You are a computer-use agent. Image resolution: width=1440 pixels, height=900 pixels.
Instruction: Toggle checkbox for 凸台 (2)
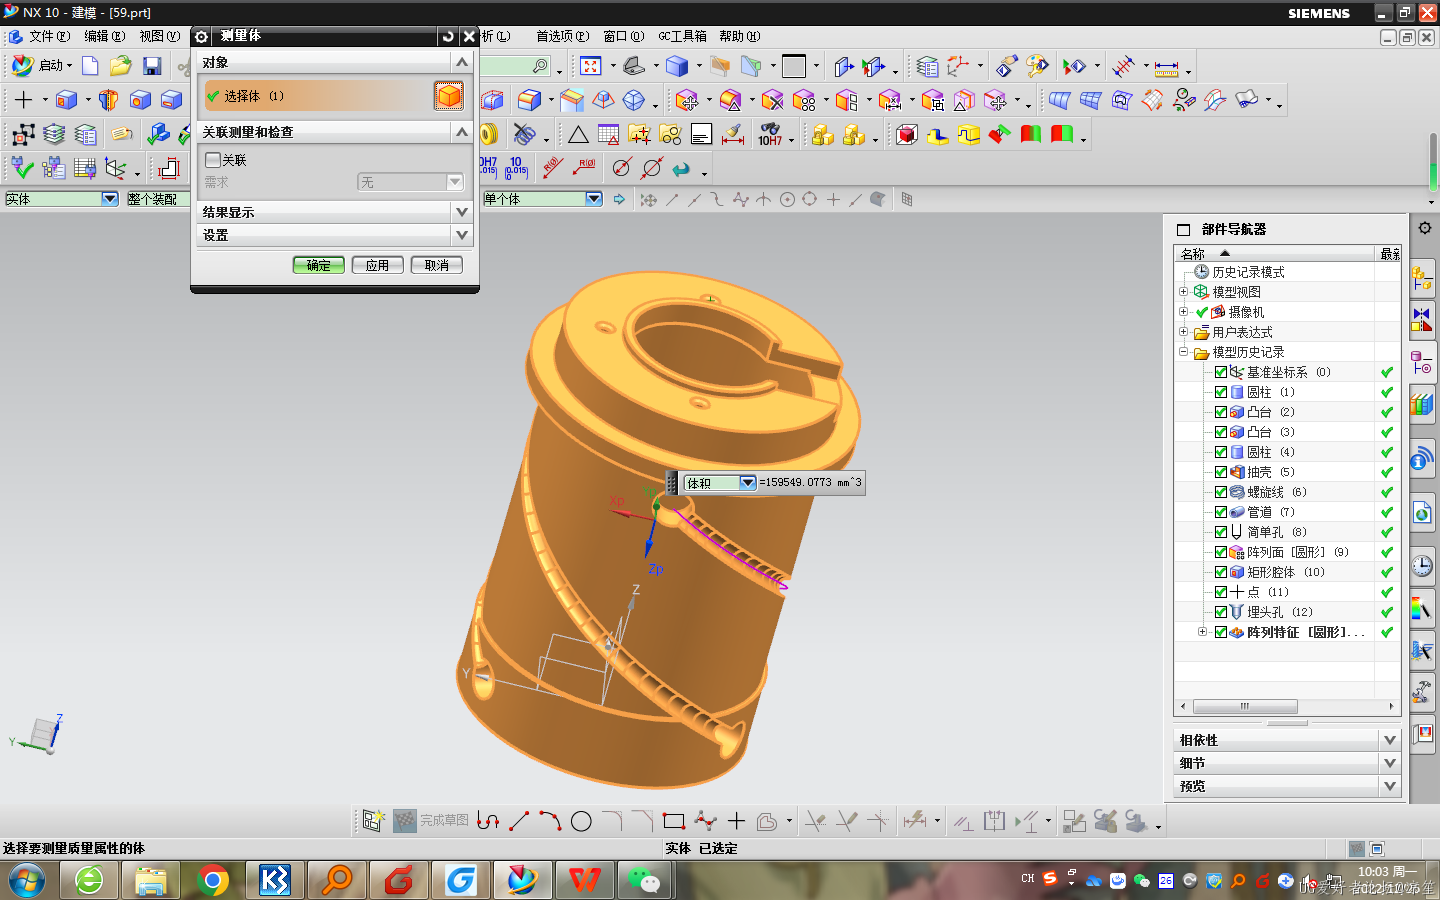[1221, 412]
